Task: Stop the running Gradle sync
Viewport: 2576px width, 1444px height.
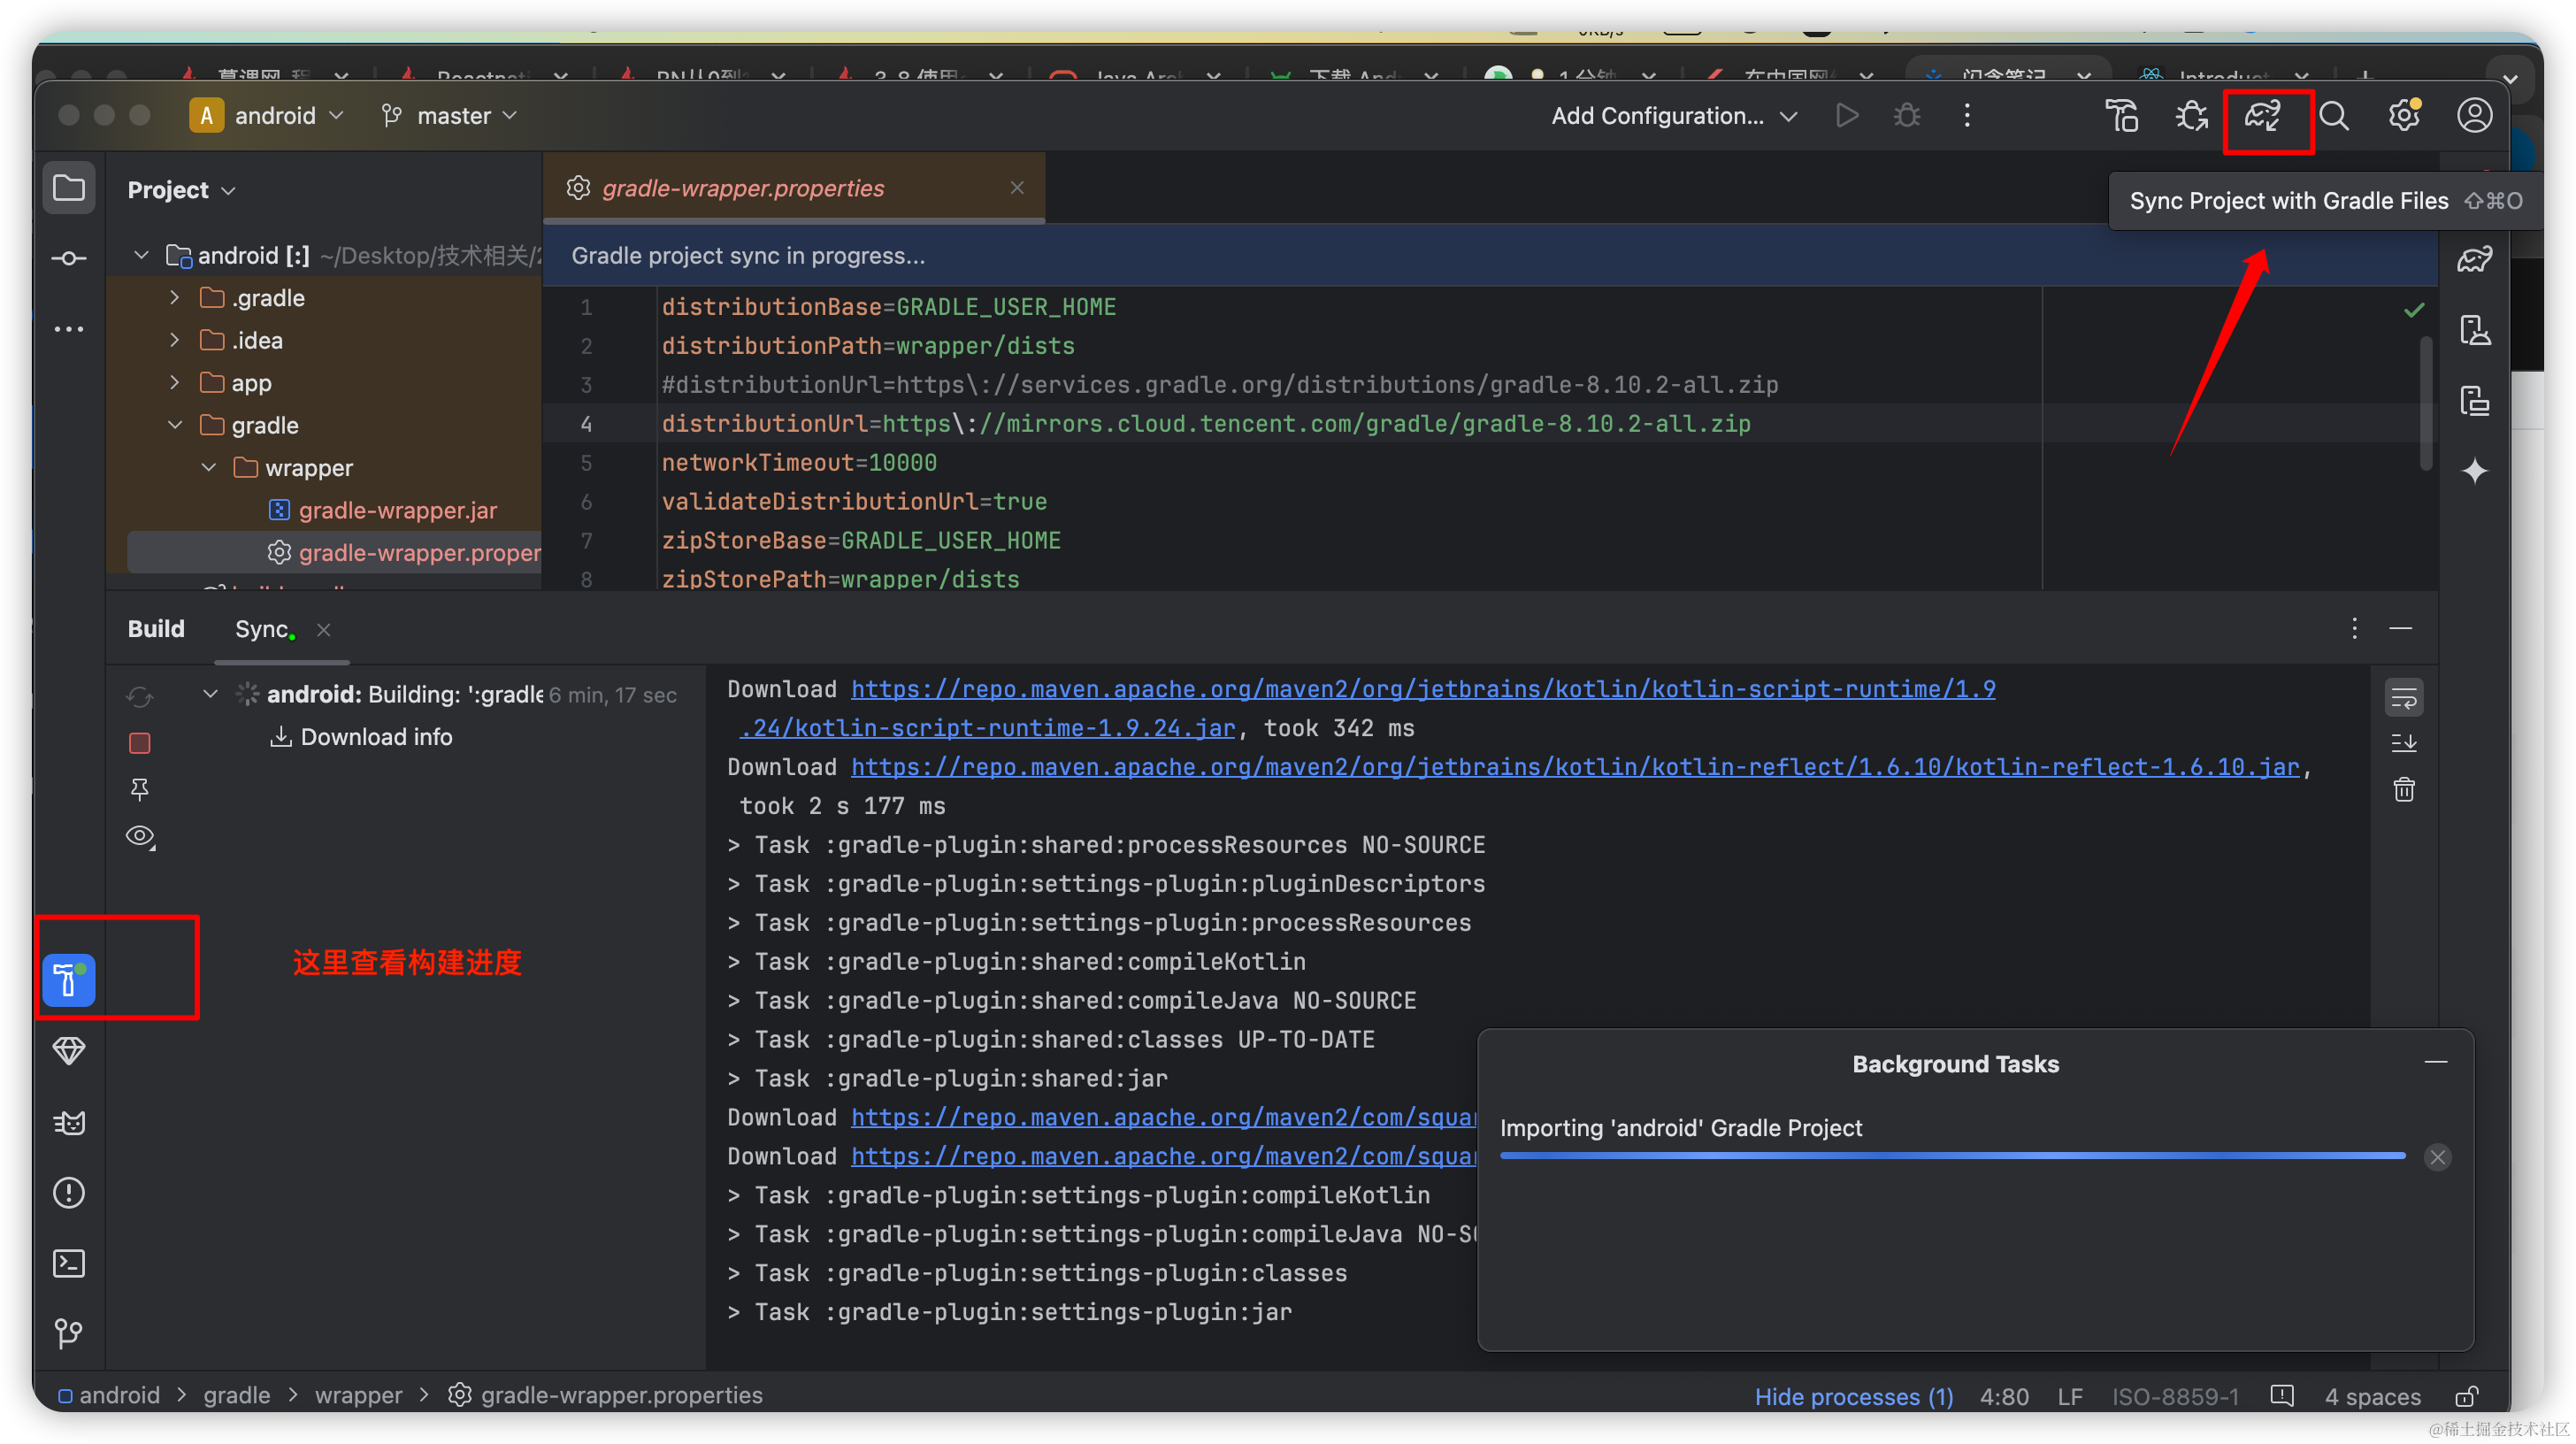Action: coord(140,743)
